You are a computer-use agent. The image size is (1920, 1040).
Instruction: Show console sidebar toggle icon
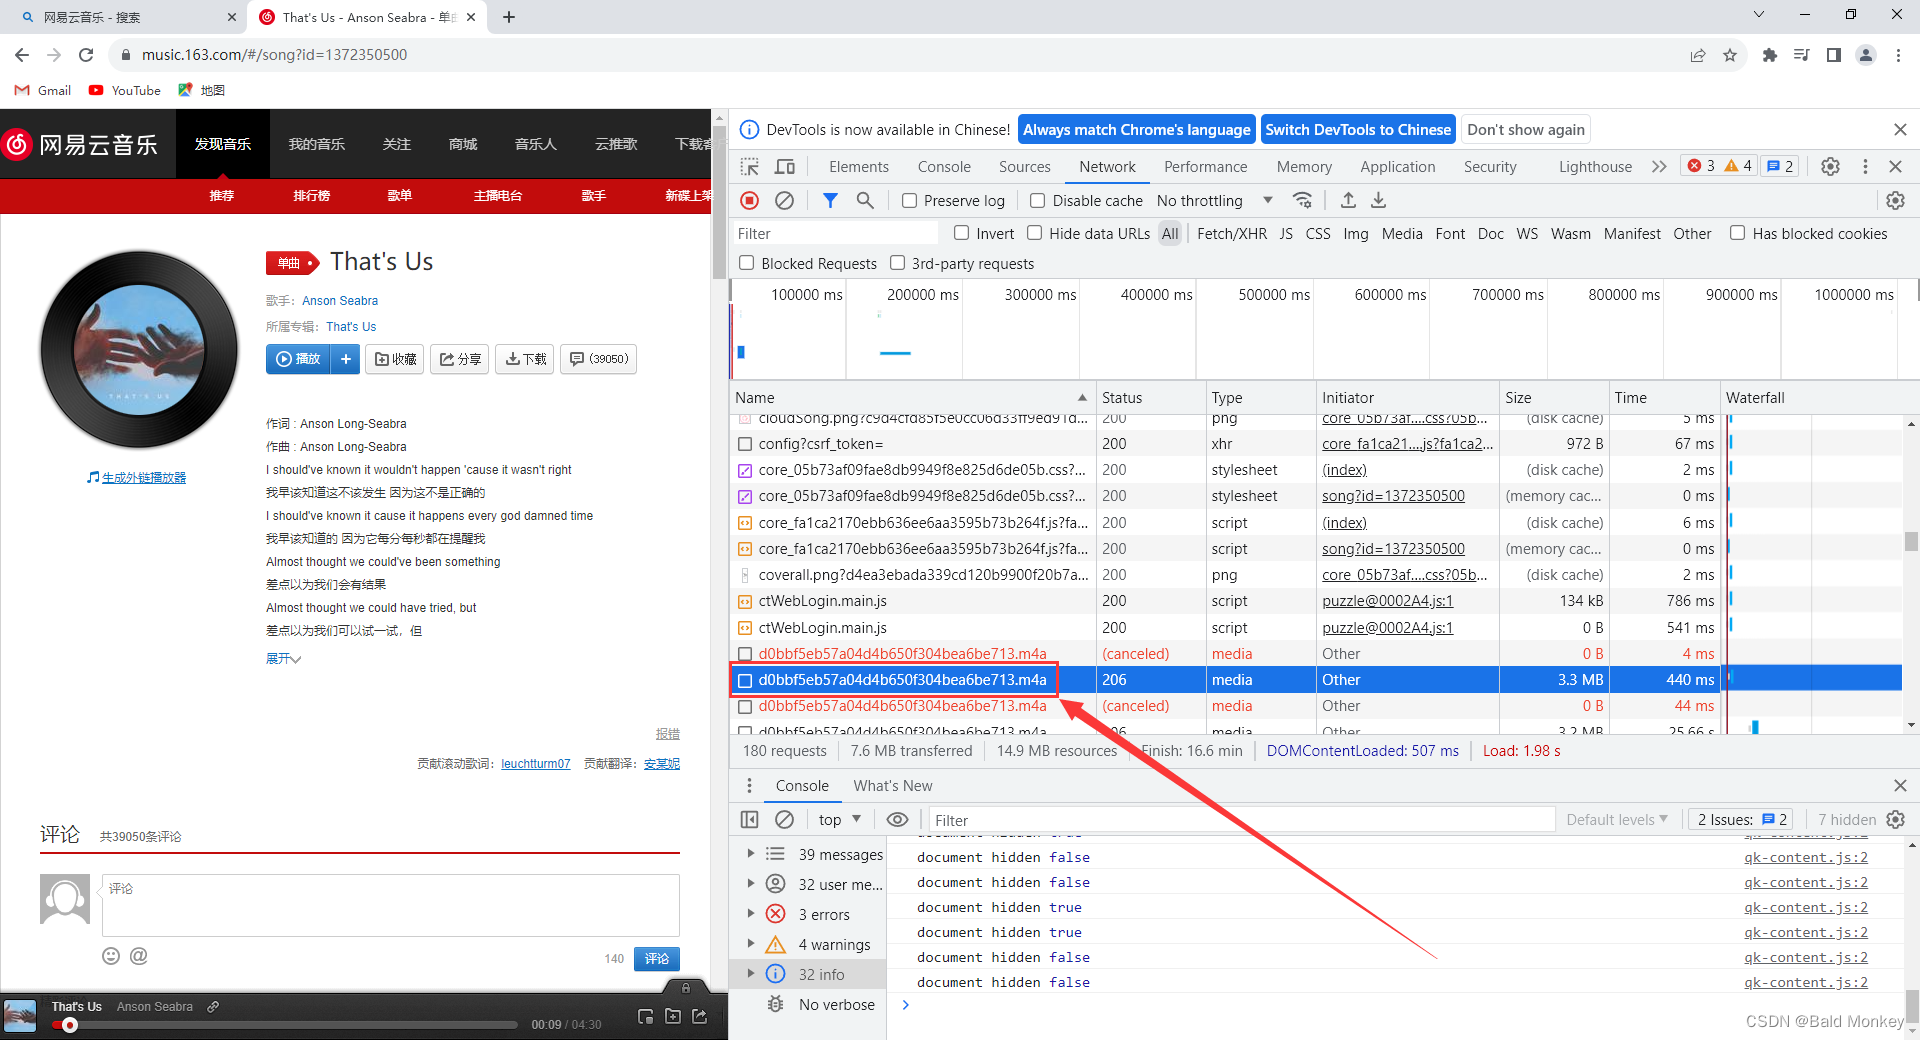[749, 820]
